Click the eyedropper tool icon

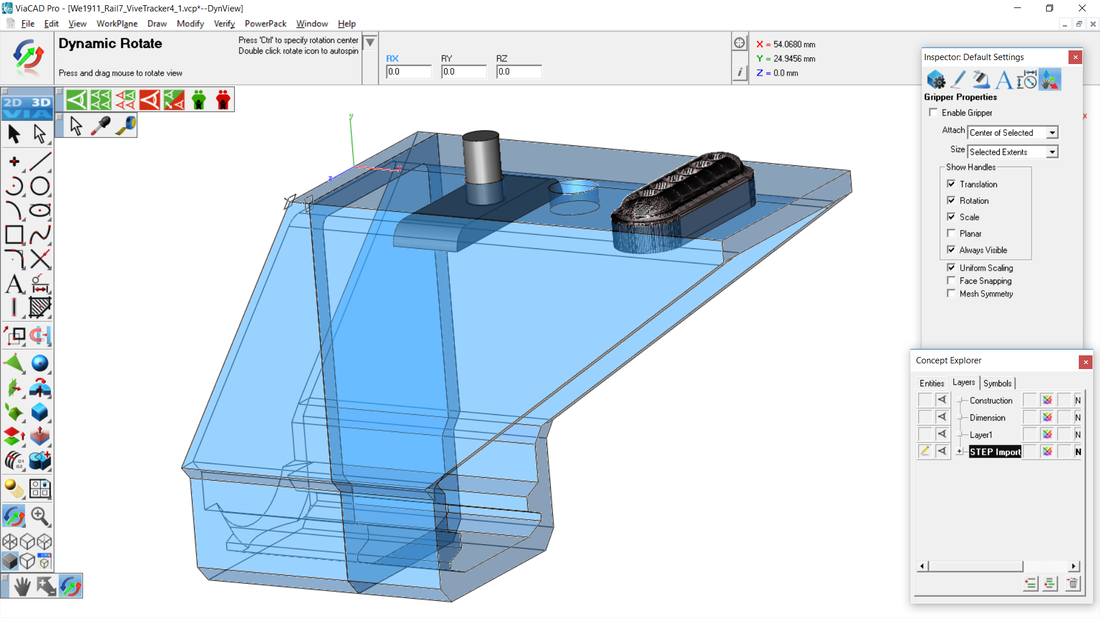[x=101, y=126]
